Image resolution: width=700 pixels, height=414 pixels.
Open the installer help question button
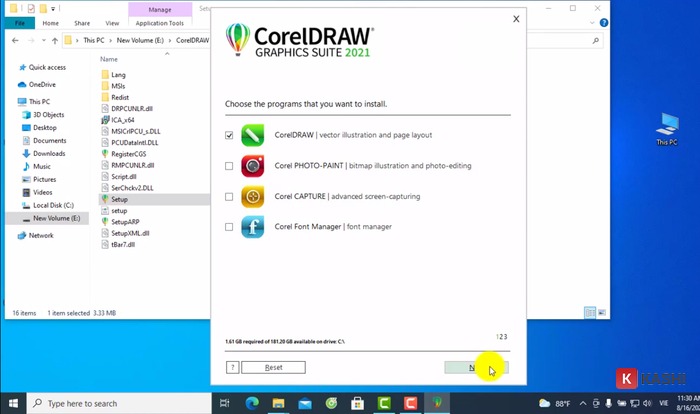click(232, 367)
